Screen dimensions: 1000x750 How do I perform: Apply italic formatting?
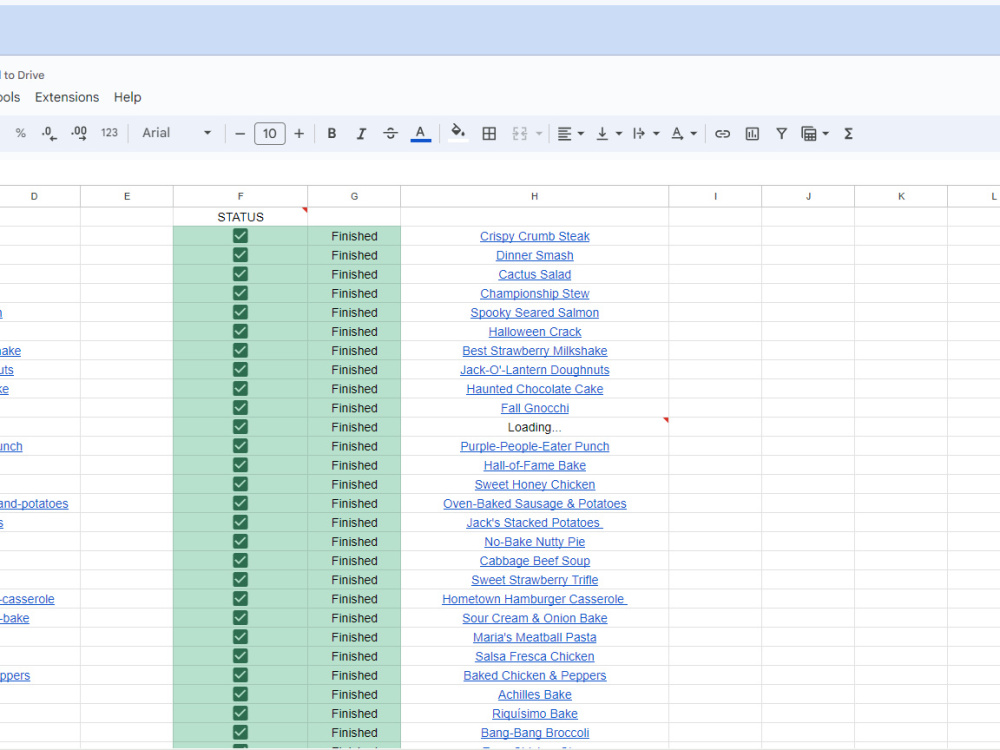pyautogui.click(x=361, y=133)
